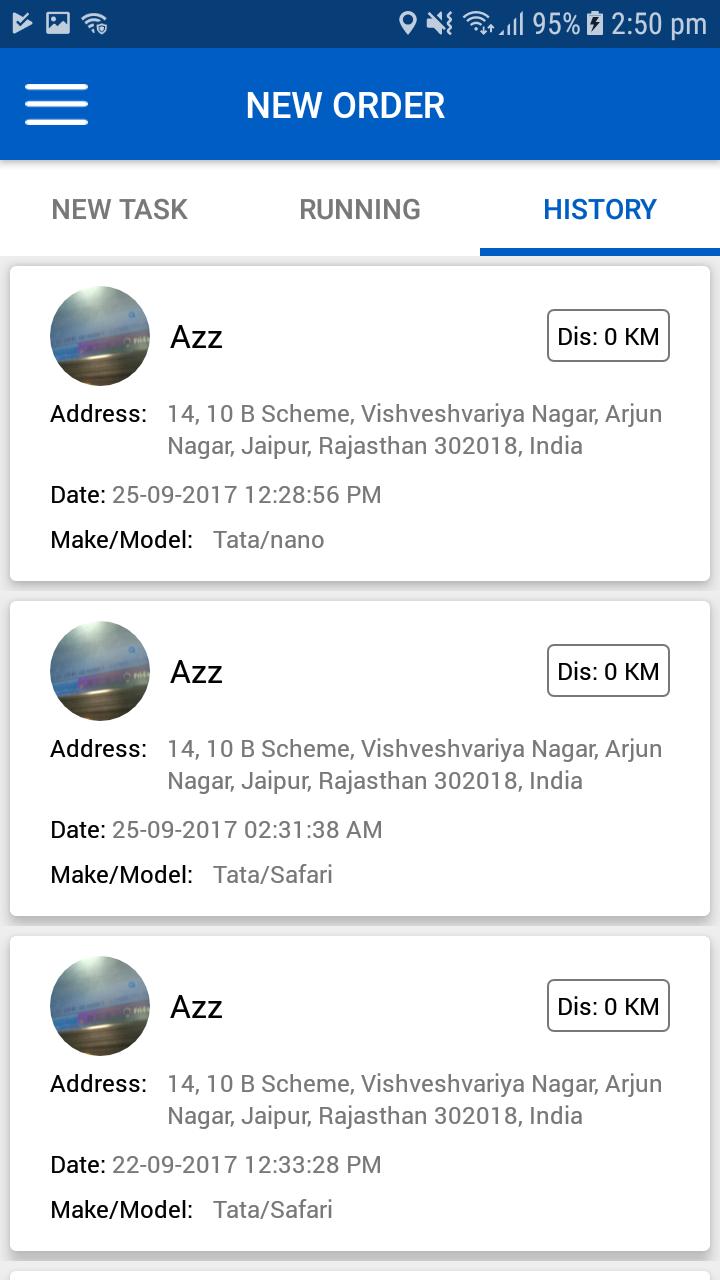Viewport: 720px width, 1280px height.
Task: Click distance badge on Tata/nano order
Action: [x=608, y=336]
